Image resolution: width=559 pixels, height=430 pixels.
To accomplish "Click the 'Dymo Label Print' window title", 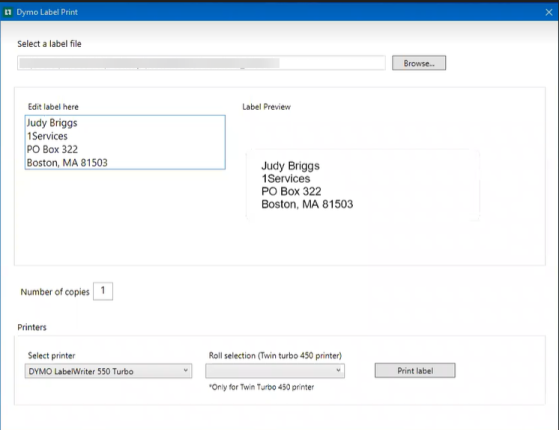I will point(47,12).
